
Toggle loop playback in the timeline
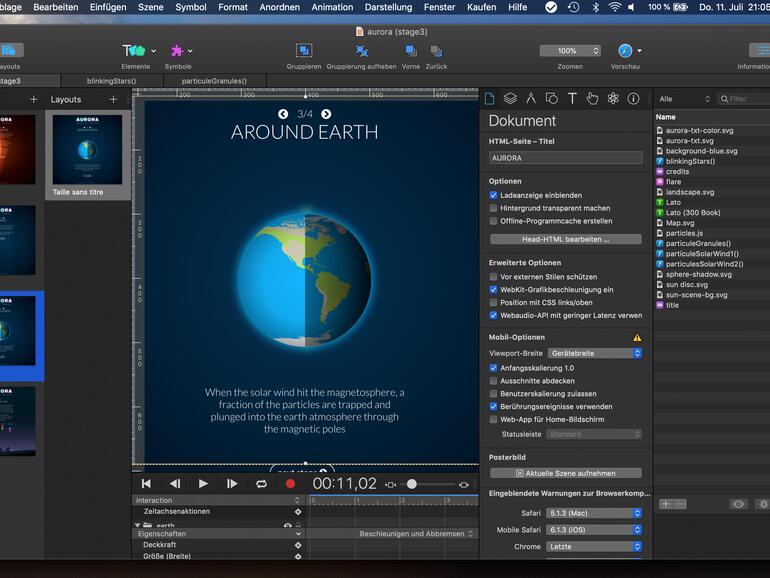[262, 484]
